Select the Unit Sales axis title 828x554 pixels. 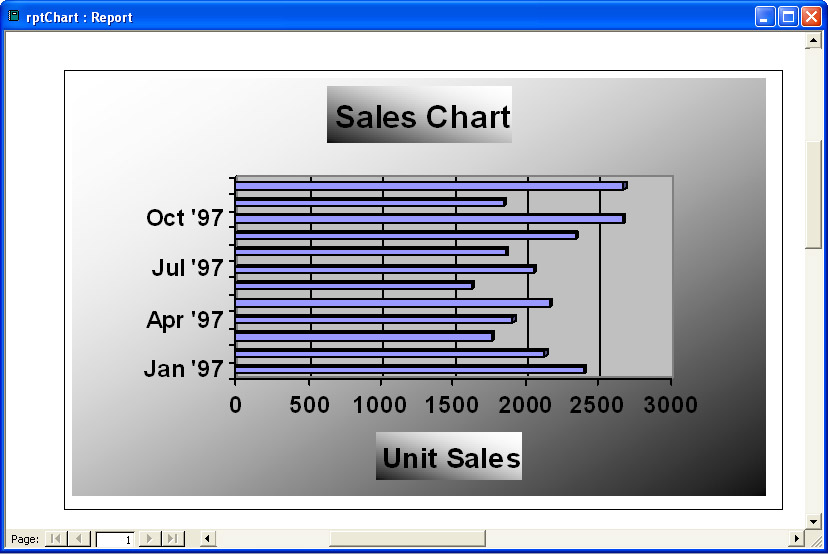tap(450, 458)
